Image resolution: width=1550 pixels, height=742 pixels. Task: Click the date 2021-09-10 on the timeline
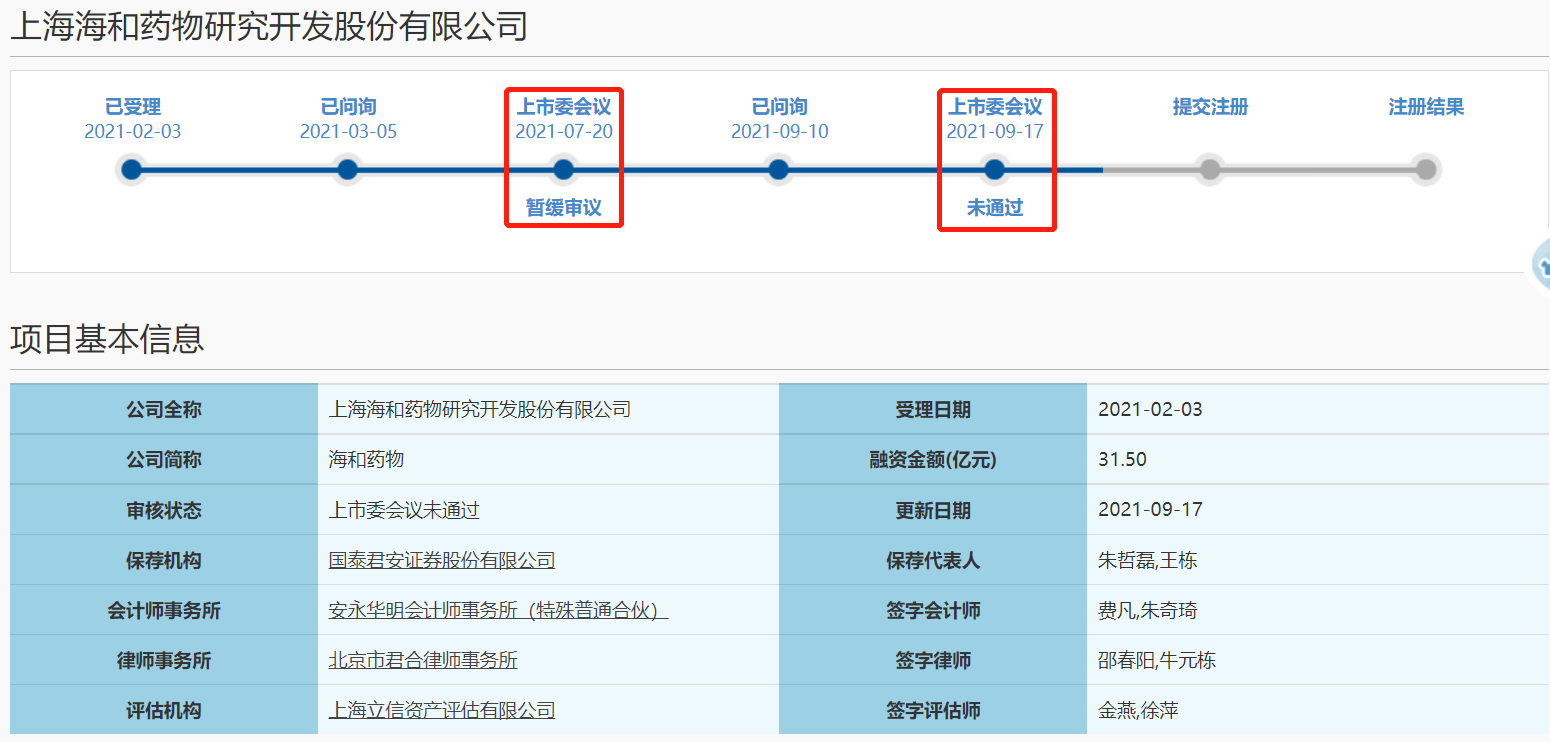(780, 132)
